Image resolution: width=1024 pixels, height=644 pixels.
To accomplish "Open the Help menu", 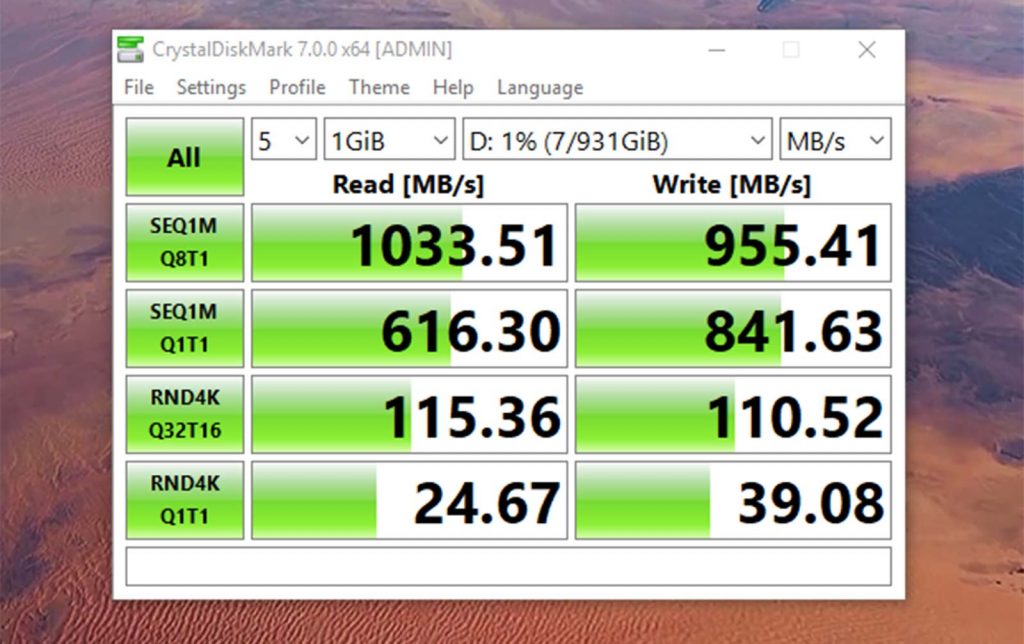I will pos(453,88).
